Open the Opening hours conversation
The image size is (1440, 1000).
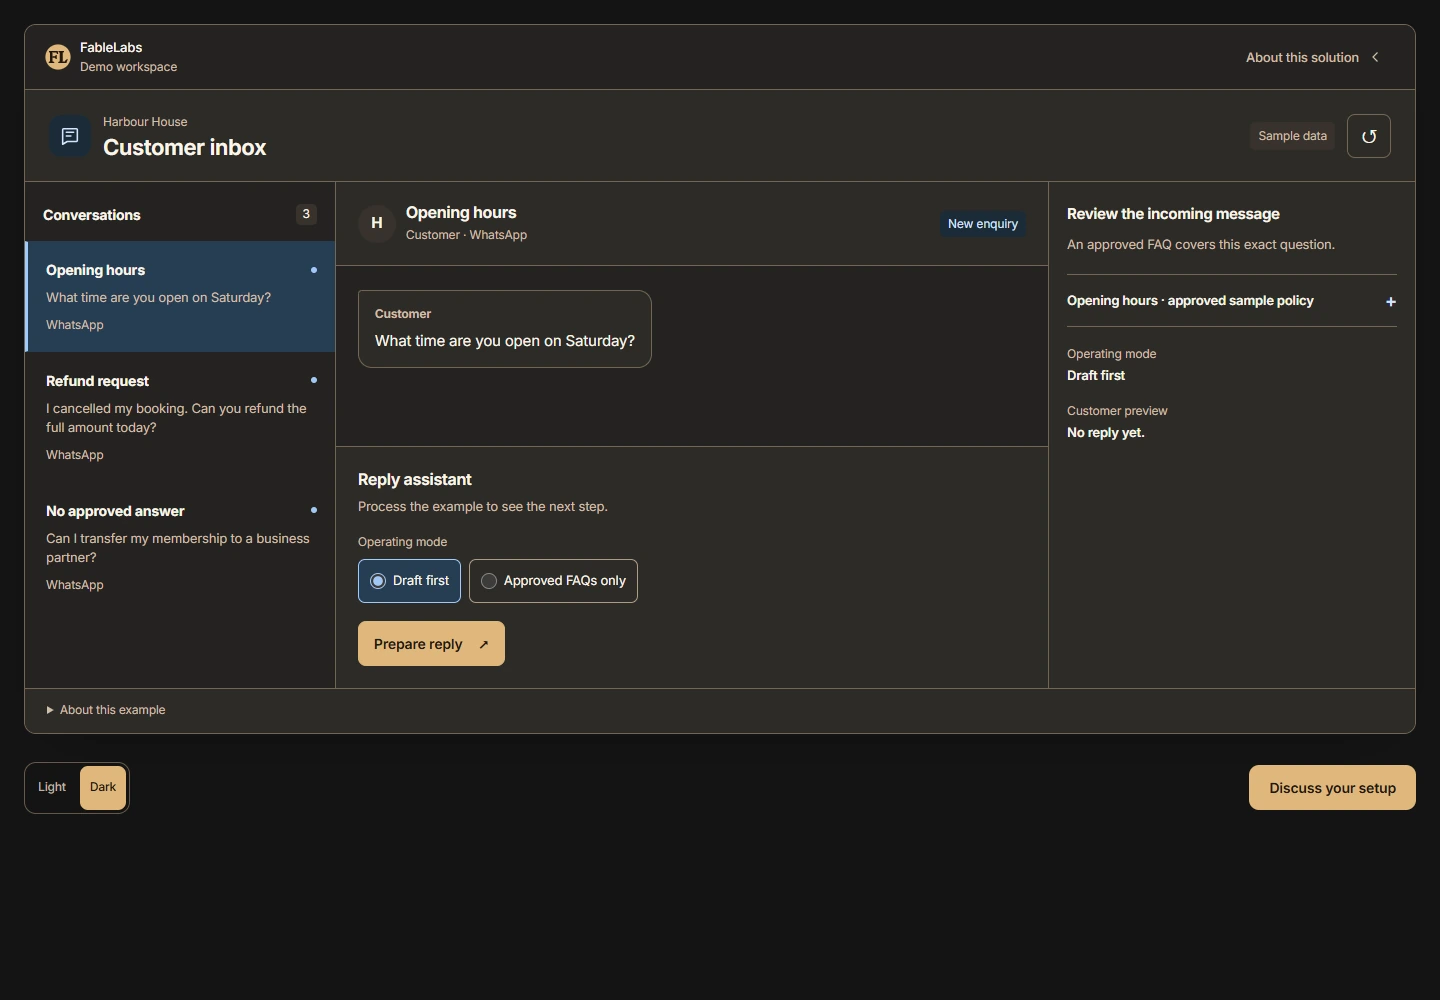point(180,297)
